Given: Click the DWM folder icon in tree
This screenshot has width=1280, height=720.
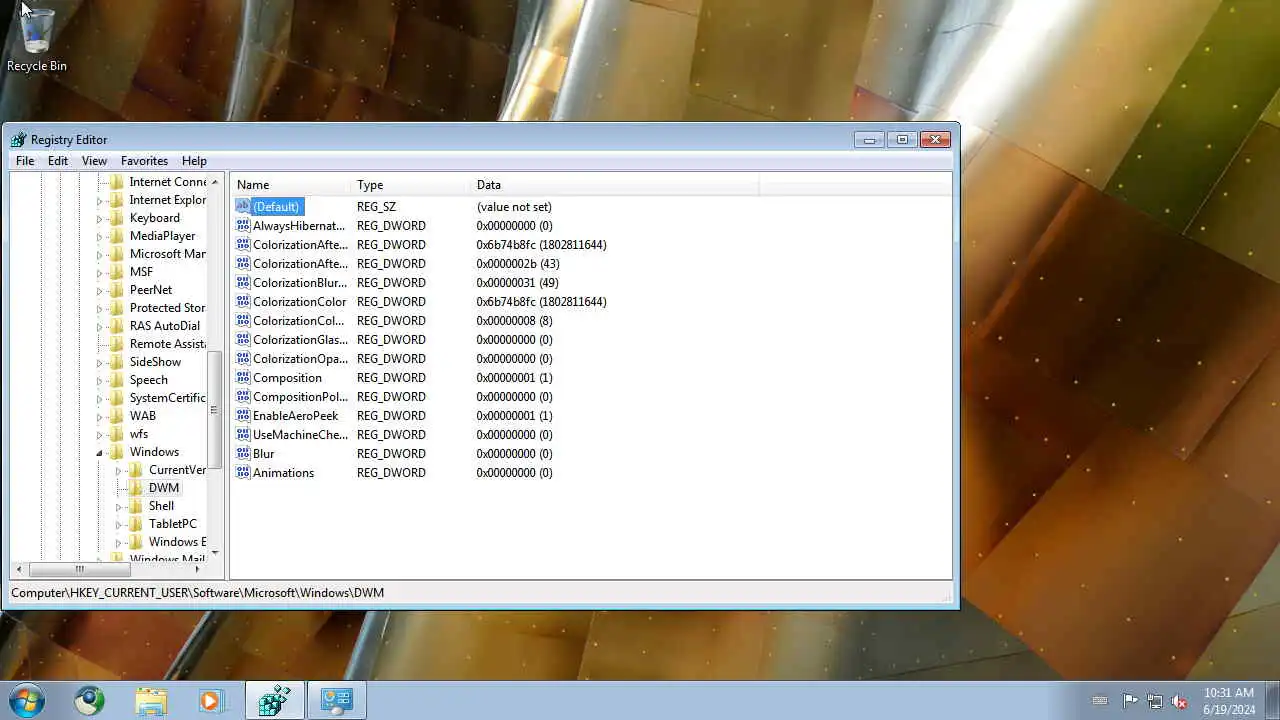Looking at the screenshot, I should [136, 488].
